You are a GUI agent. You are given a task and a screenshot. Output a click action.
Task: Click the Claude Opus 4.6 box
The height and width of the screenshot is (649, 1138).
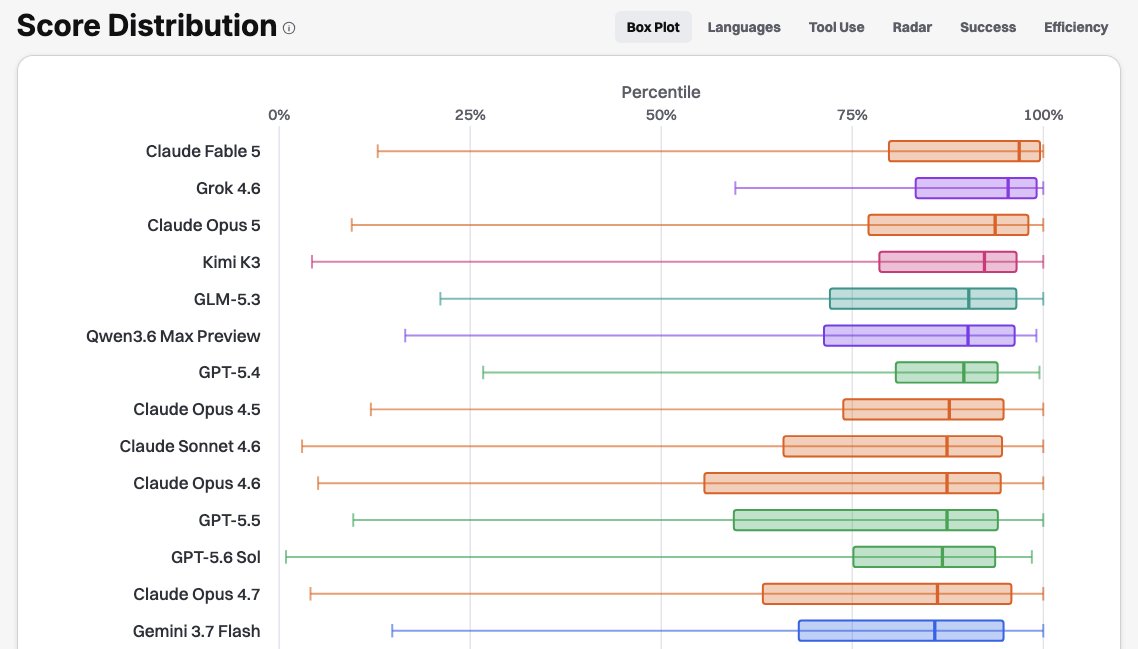853,483
